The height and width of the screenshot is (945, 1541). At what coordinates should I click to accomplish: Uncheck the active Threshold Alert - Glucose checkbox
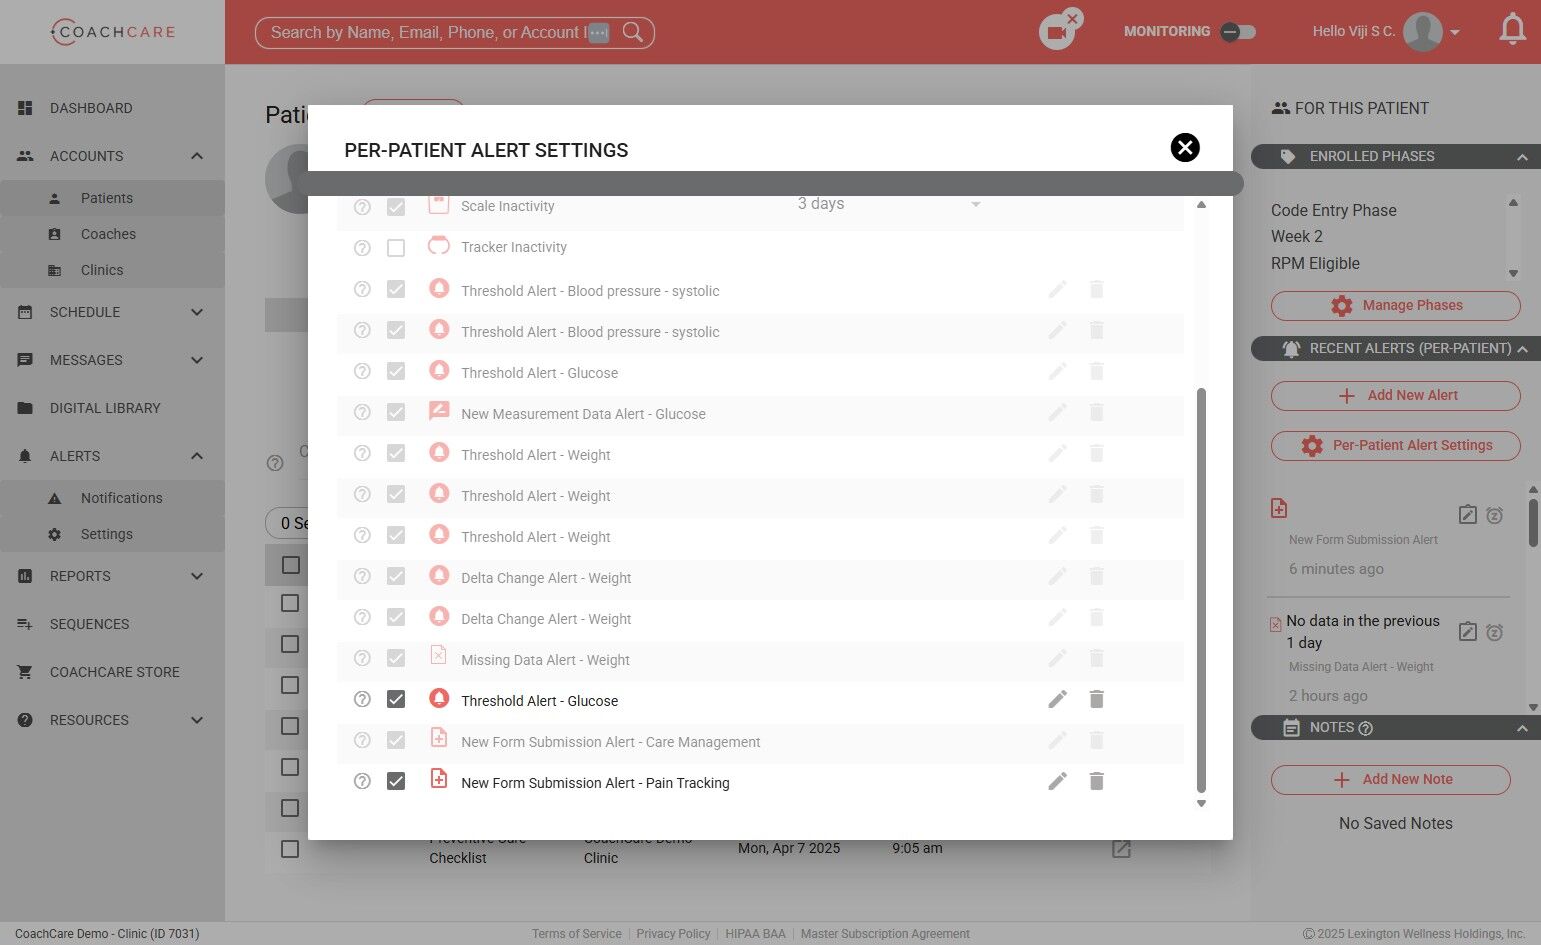point(396,700)
